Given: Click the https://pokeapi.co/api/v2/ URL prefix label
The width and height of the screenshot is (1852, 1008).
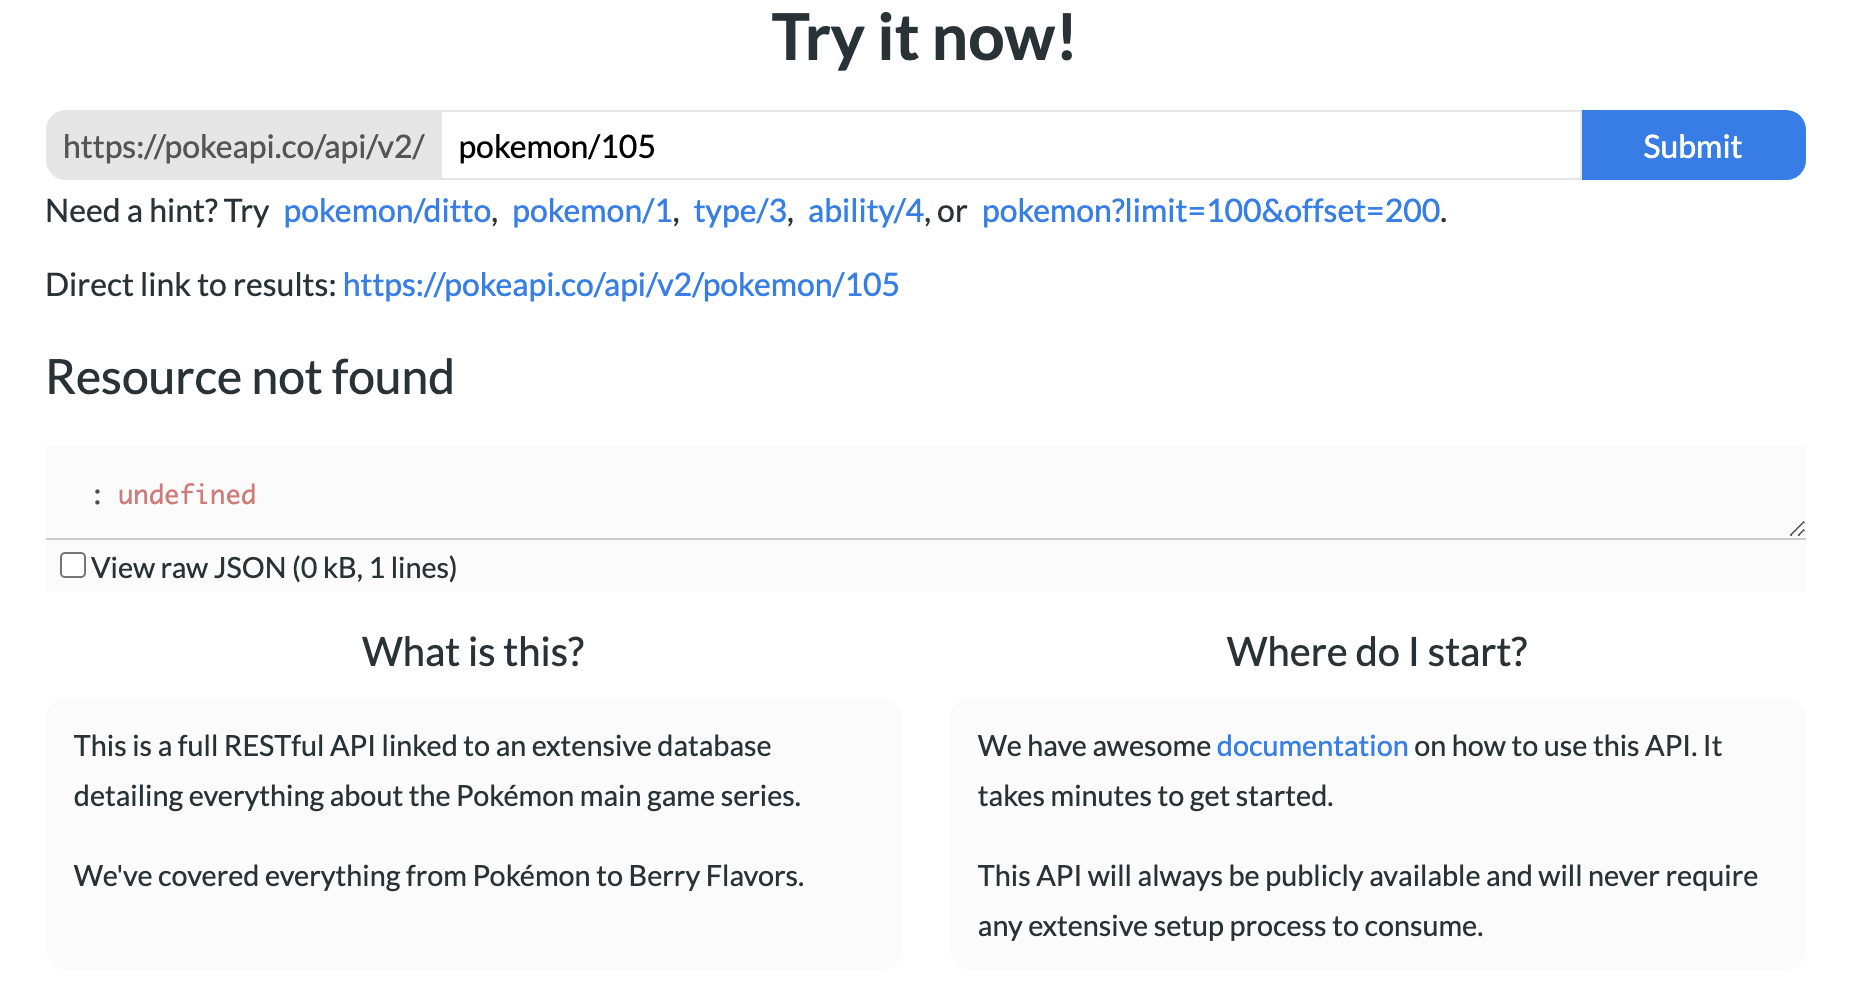Looking at the screenshot, I should [x=244, y=146].
